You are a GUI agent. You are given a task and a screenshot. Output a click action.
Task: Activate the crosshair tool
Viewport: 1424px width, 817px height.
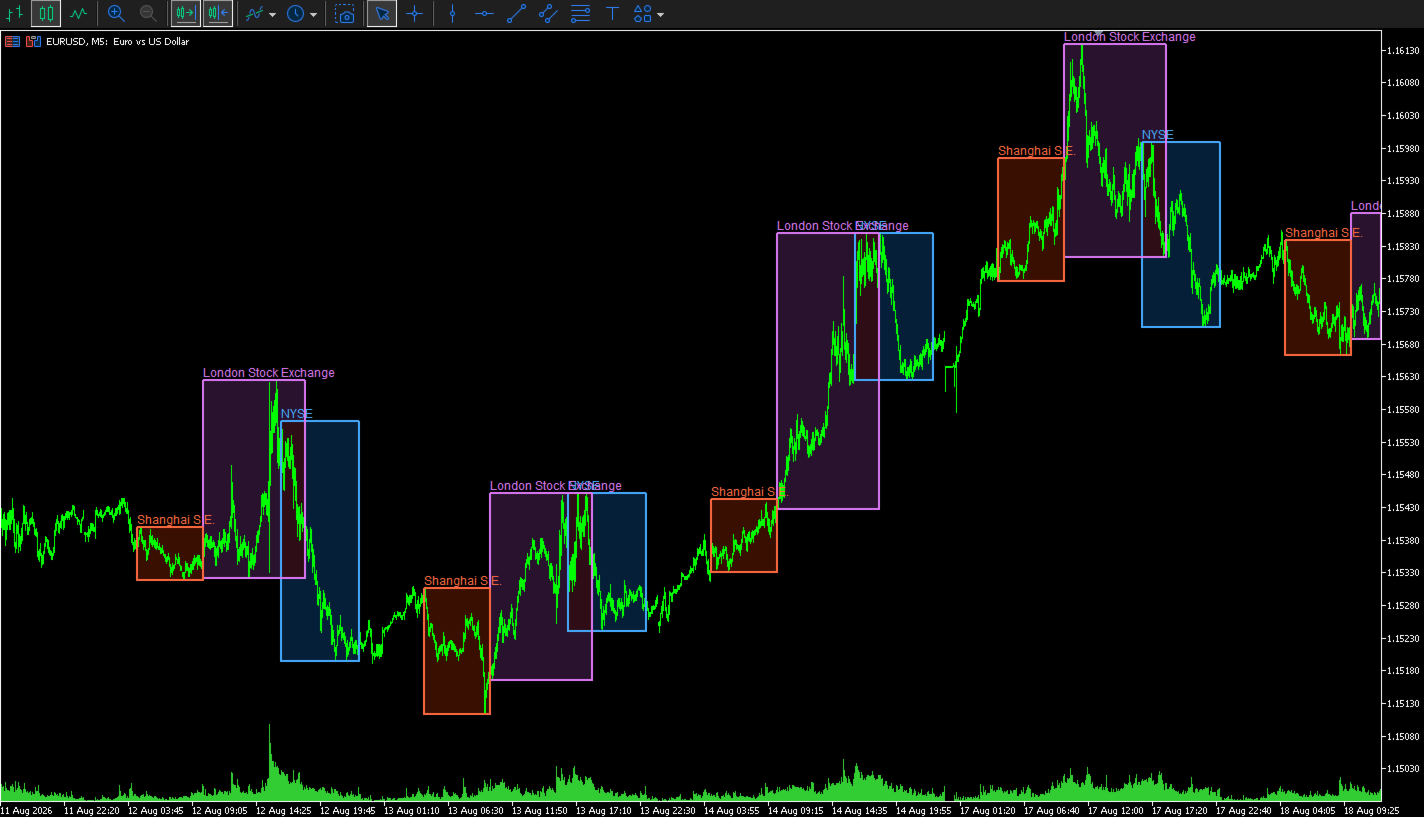coord(414,14)
